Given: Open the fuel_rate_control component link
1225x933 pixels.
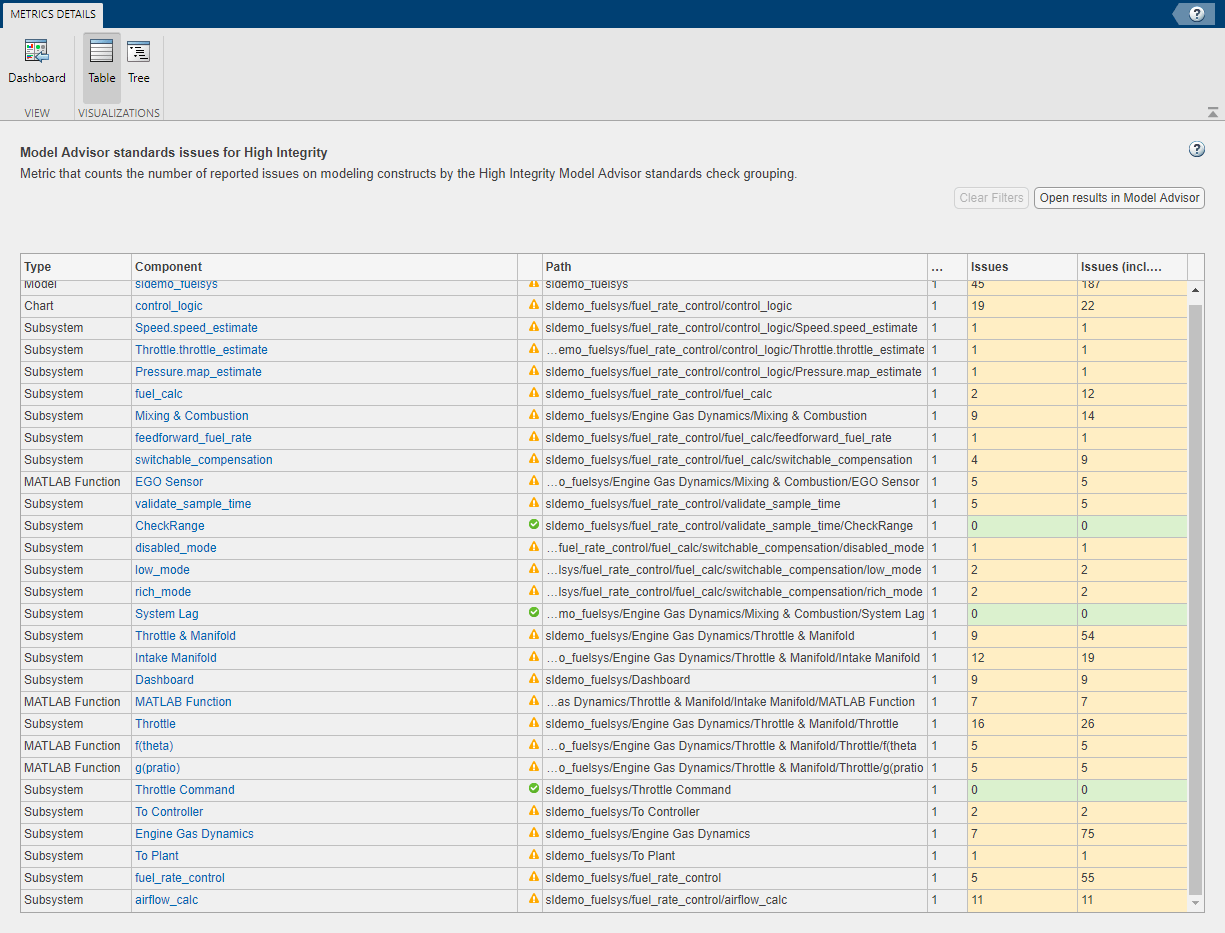Looking at the screenshot, I should [x=180, y=878].
